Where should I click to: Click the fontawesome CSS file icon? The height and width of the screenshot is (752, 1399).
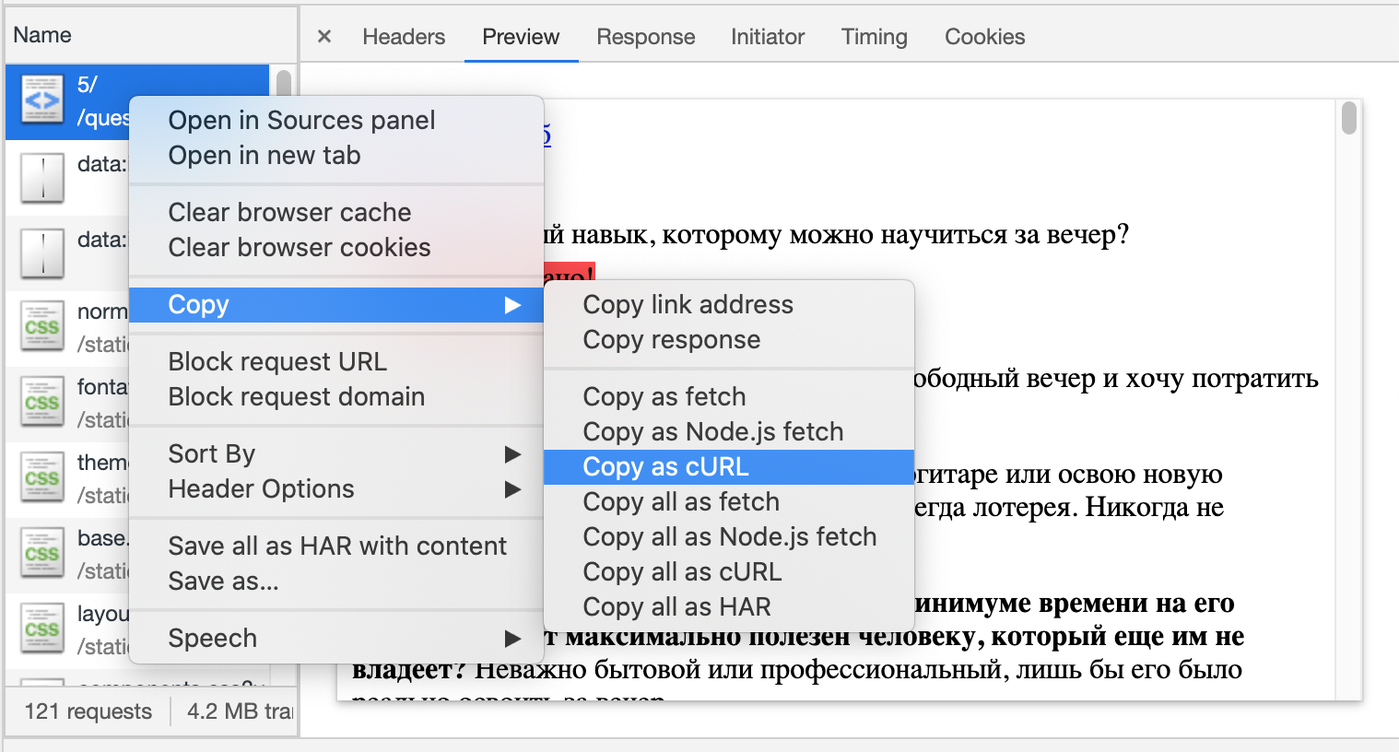[x=42, y=403]
